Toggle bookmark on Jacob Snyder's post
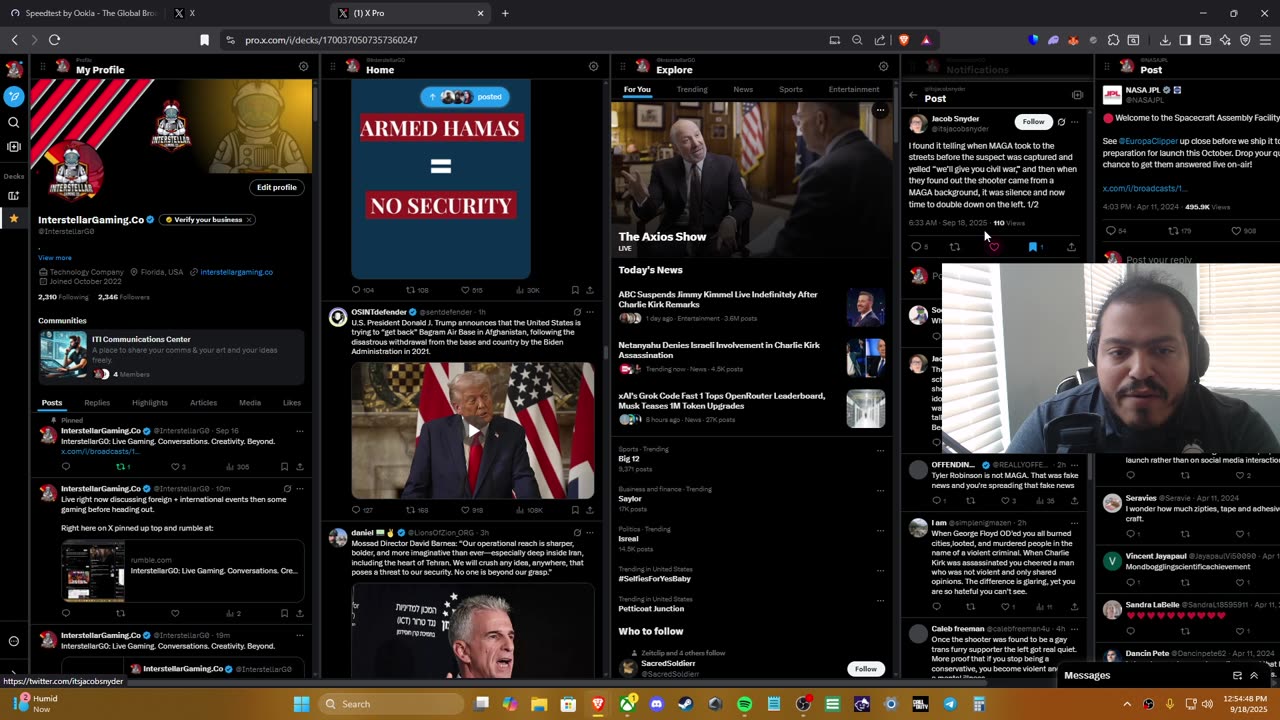Image resolution: width=1280 pixels, height=720 pixels. [x=1033, y=247]
